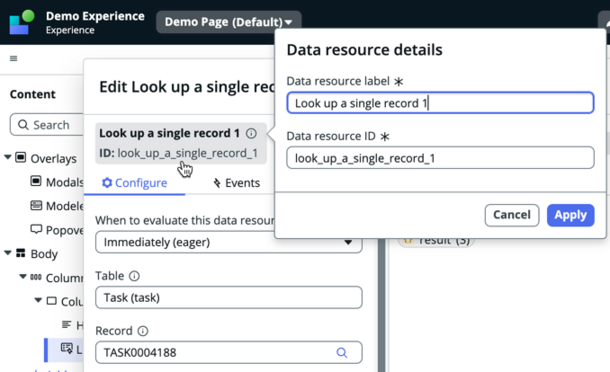Toggle the hamburger menu icon above Content
This screenshot has width=610, height=372.
tap(14, 58)
